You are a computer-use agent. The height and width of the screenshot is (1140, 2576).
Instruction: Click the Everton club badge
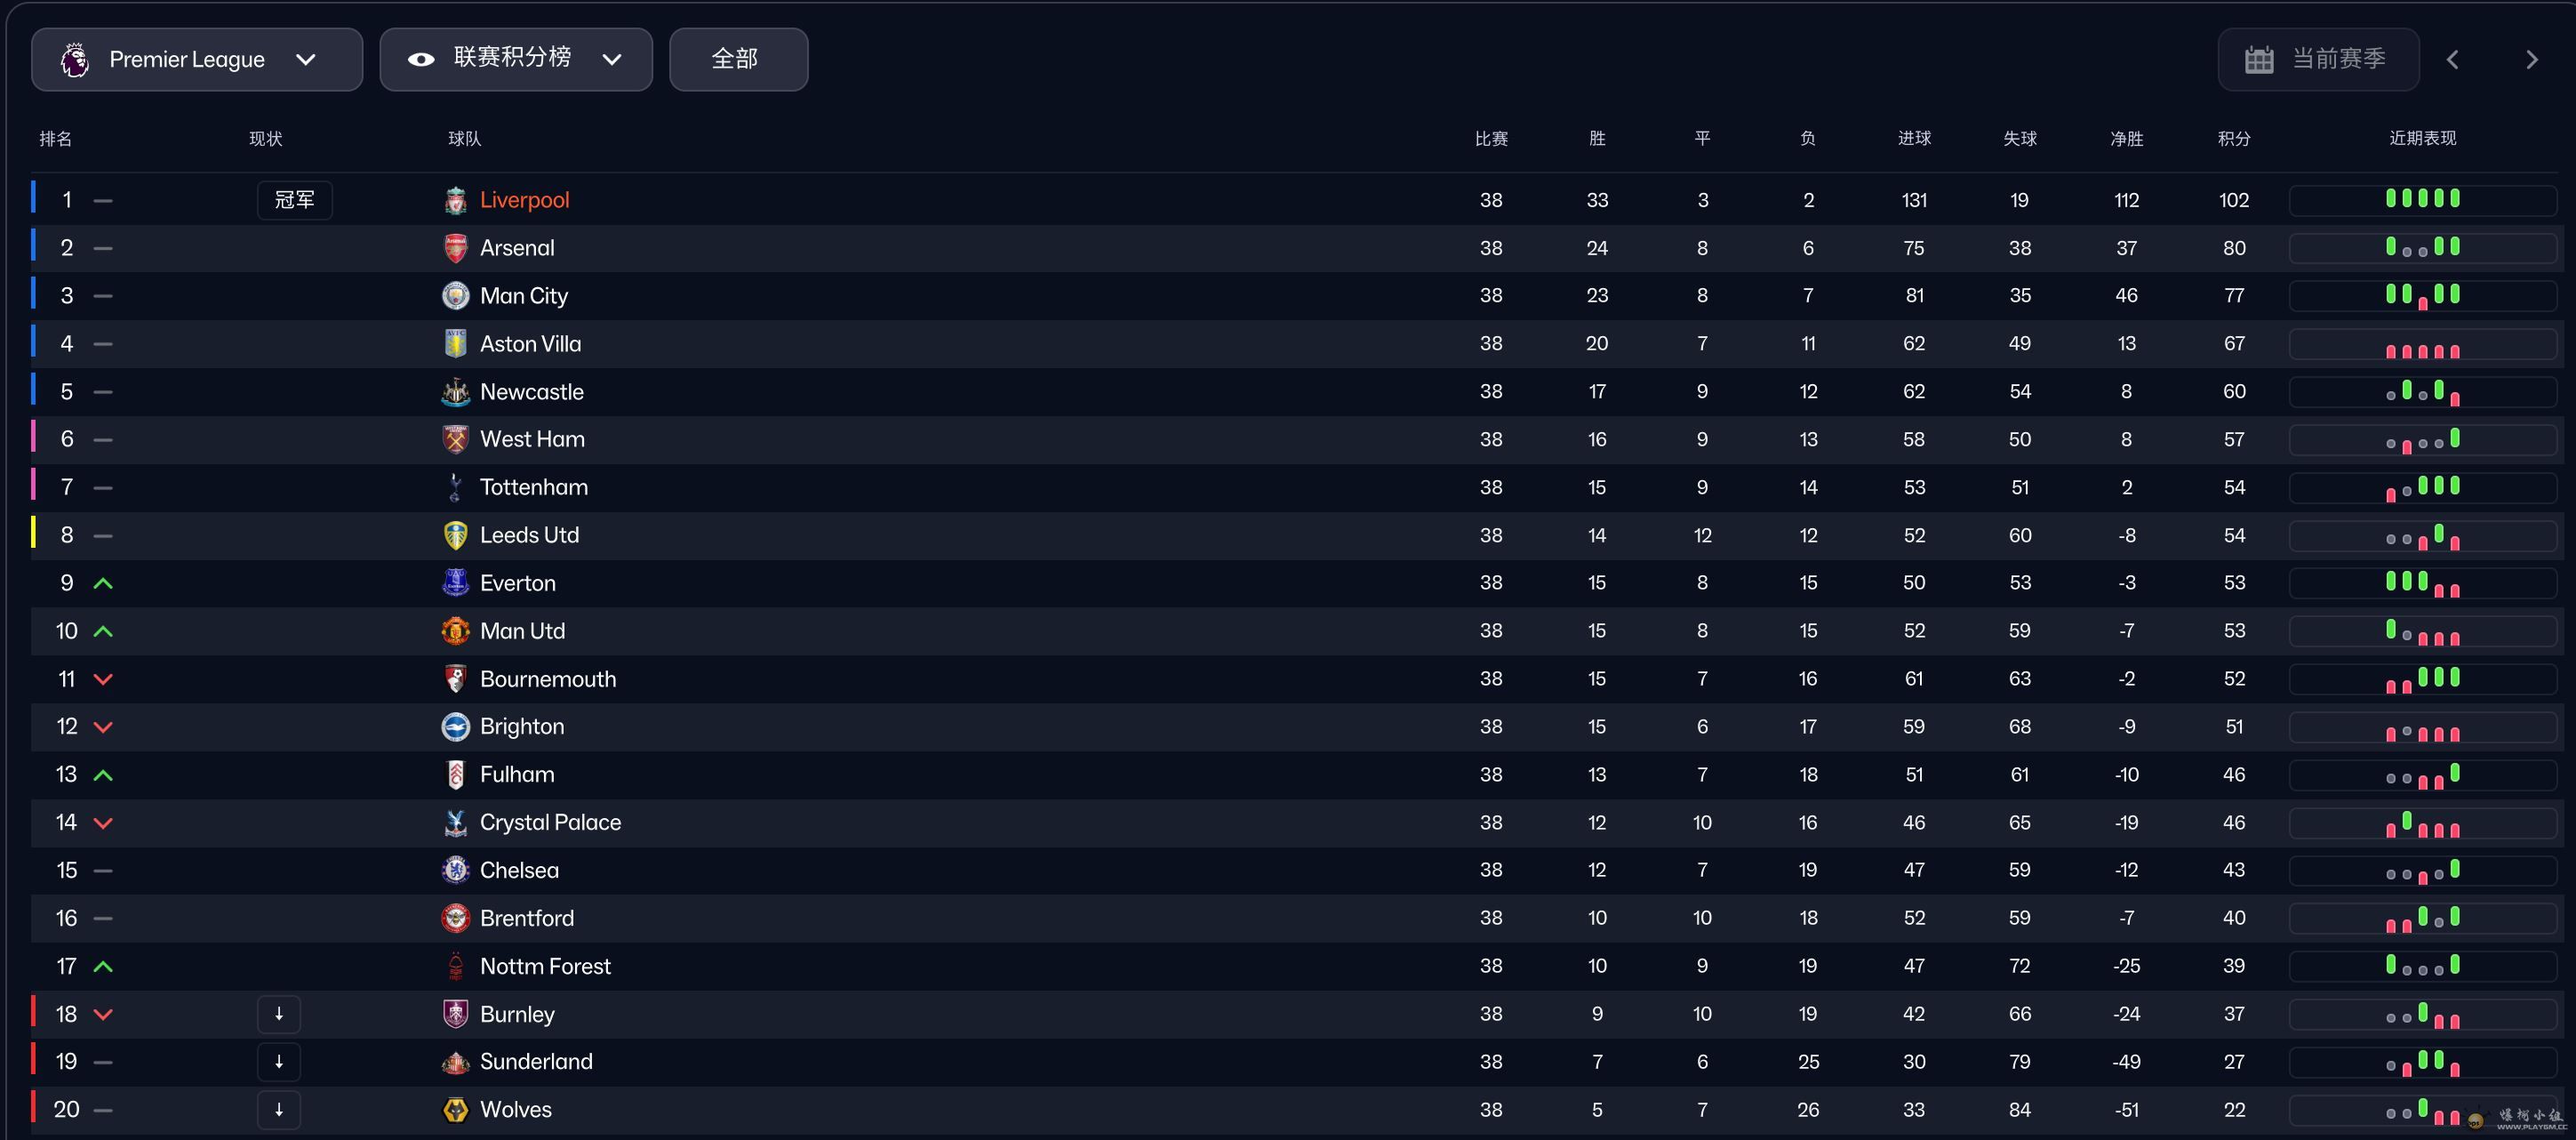(x=455, y=583)
